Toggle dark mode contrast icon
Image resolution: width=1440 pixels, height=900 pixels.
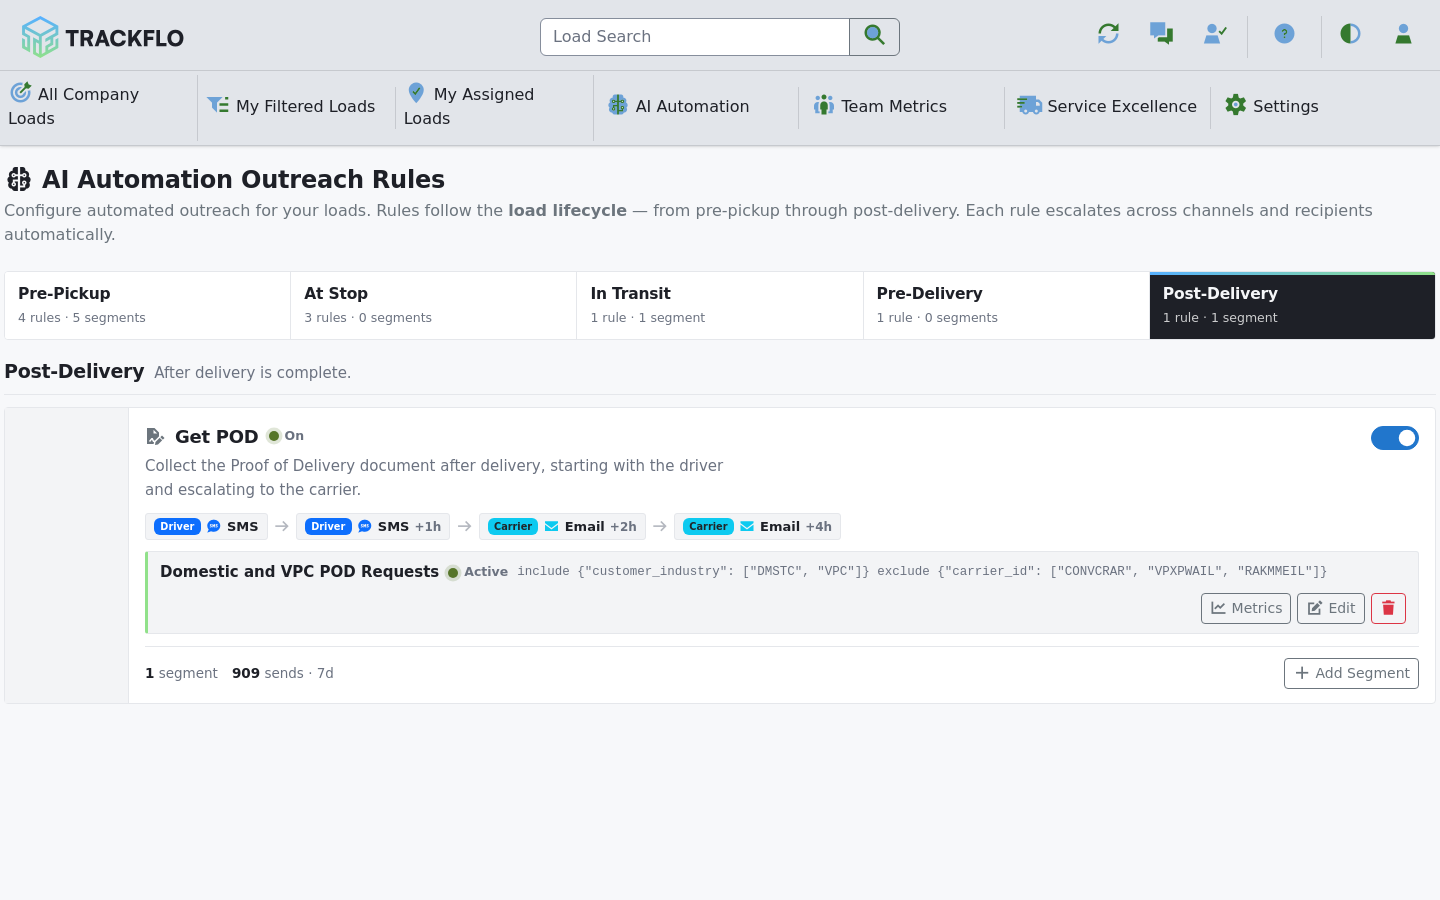tap(1350, 34)
